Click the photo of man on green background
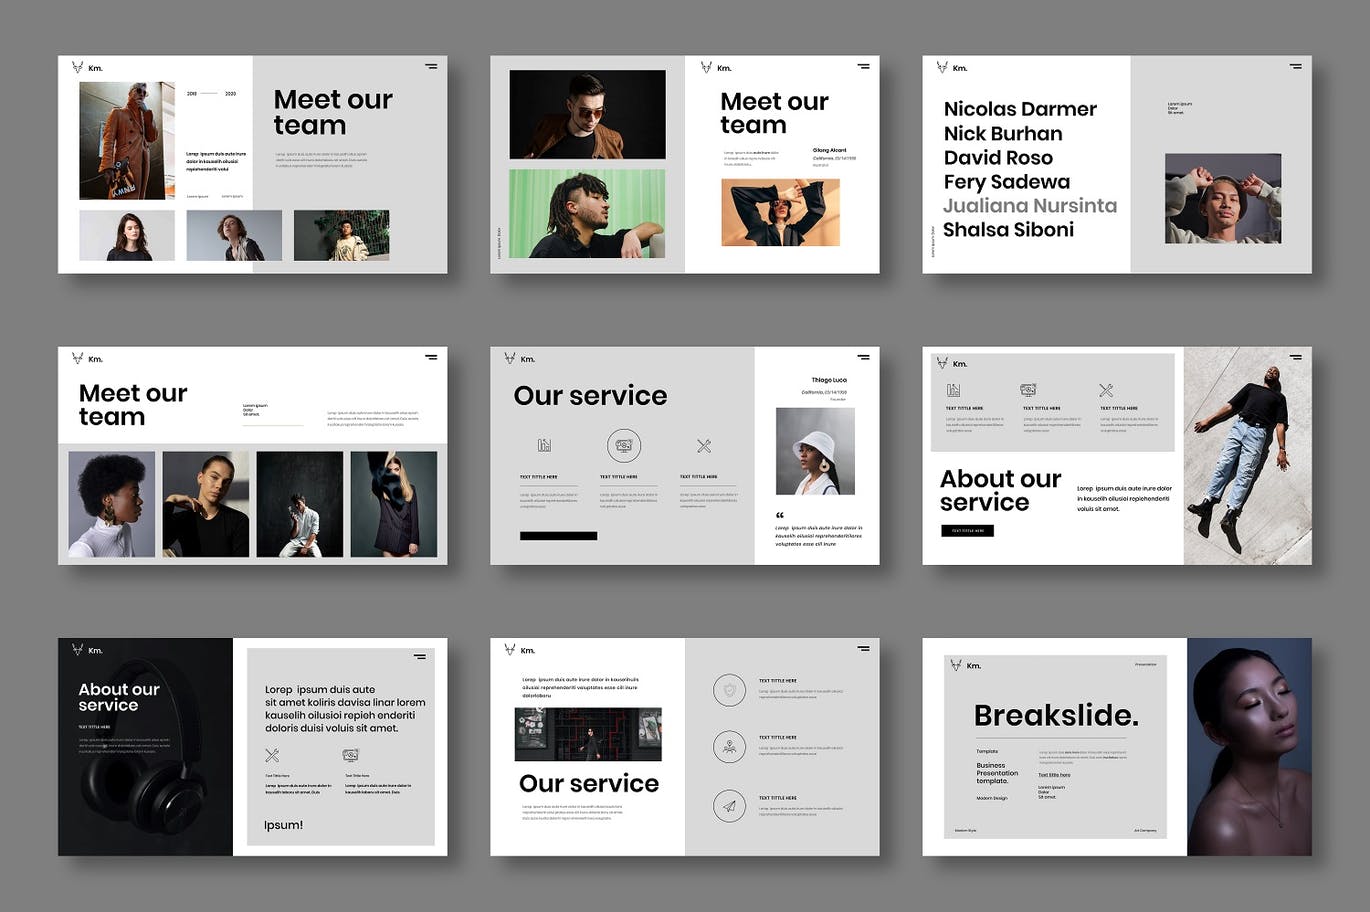The image size is (1370, 912). point(587,213)
